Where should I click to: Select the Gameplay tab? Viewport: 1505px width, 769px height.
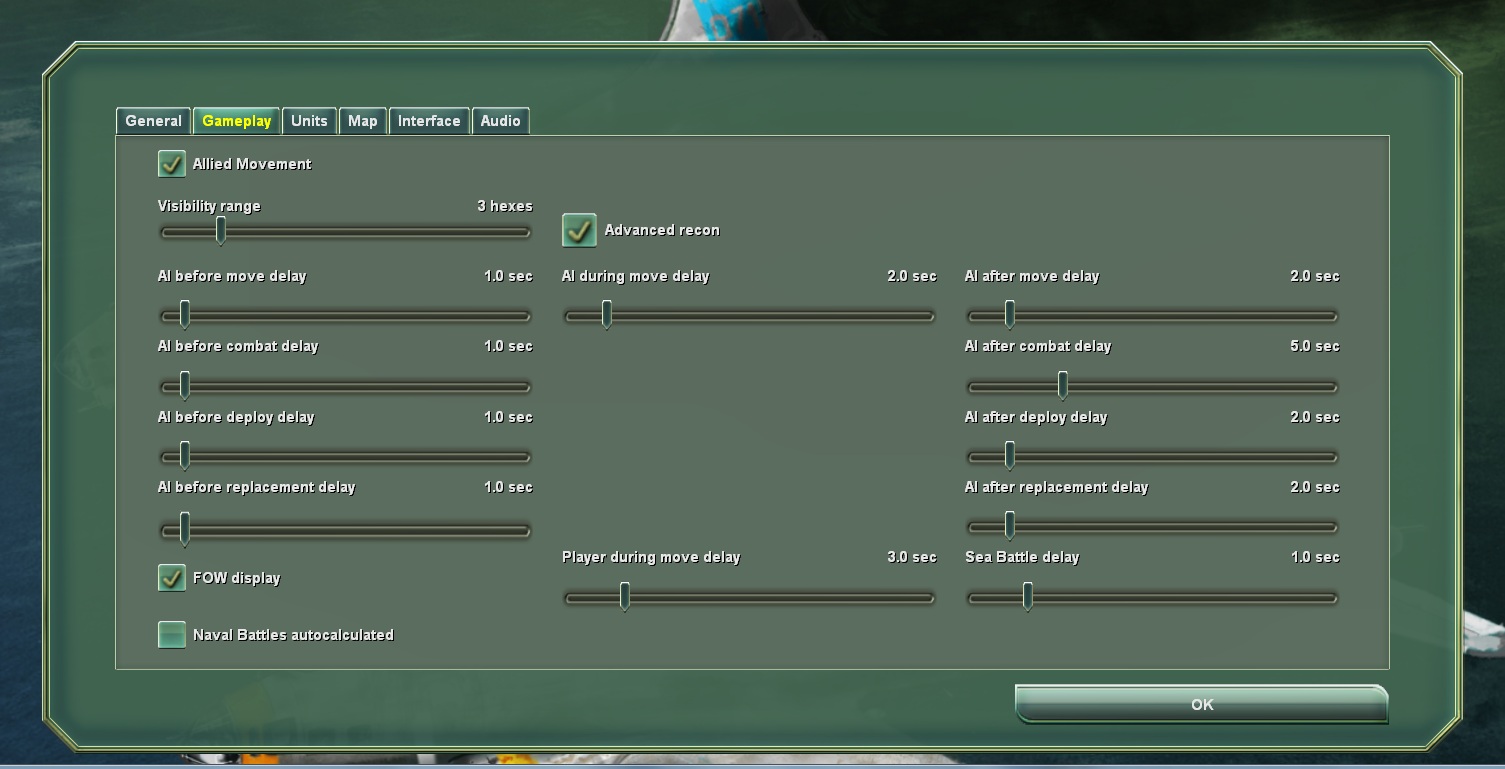236,121
